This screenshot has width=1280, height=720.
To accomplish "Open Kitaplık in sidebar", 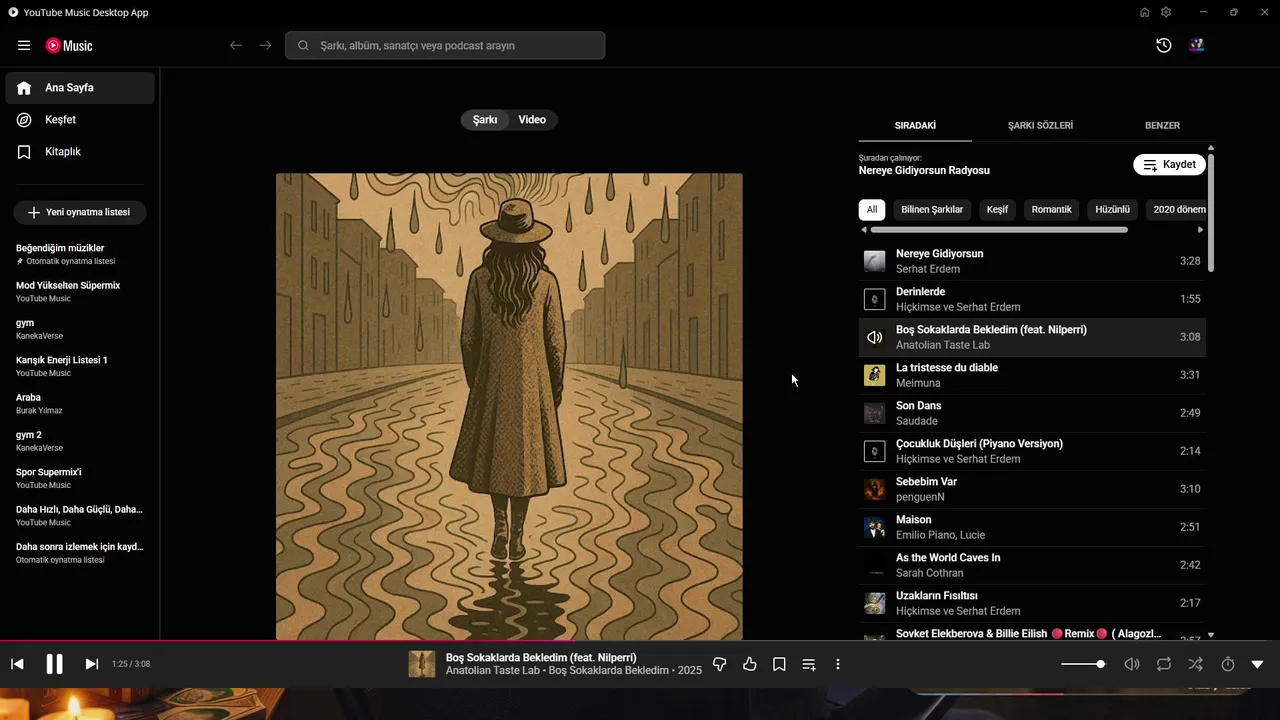I will (80, 152).
